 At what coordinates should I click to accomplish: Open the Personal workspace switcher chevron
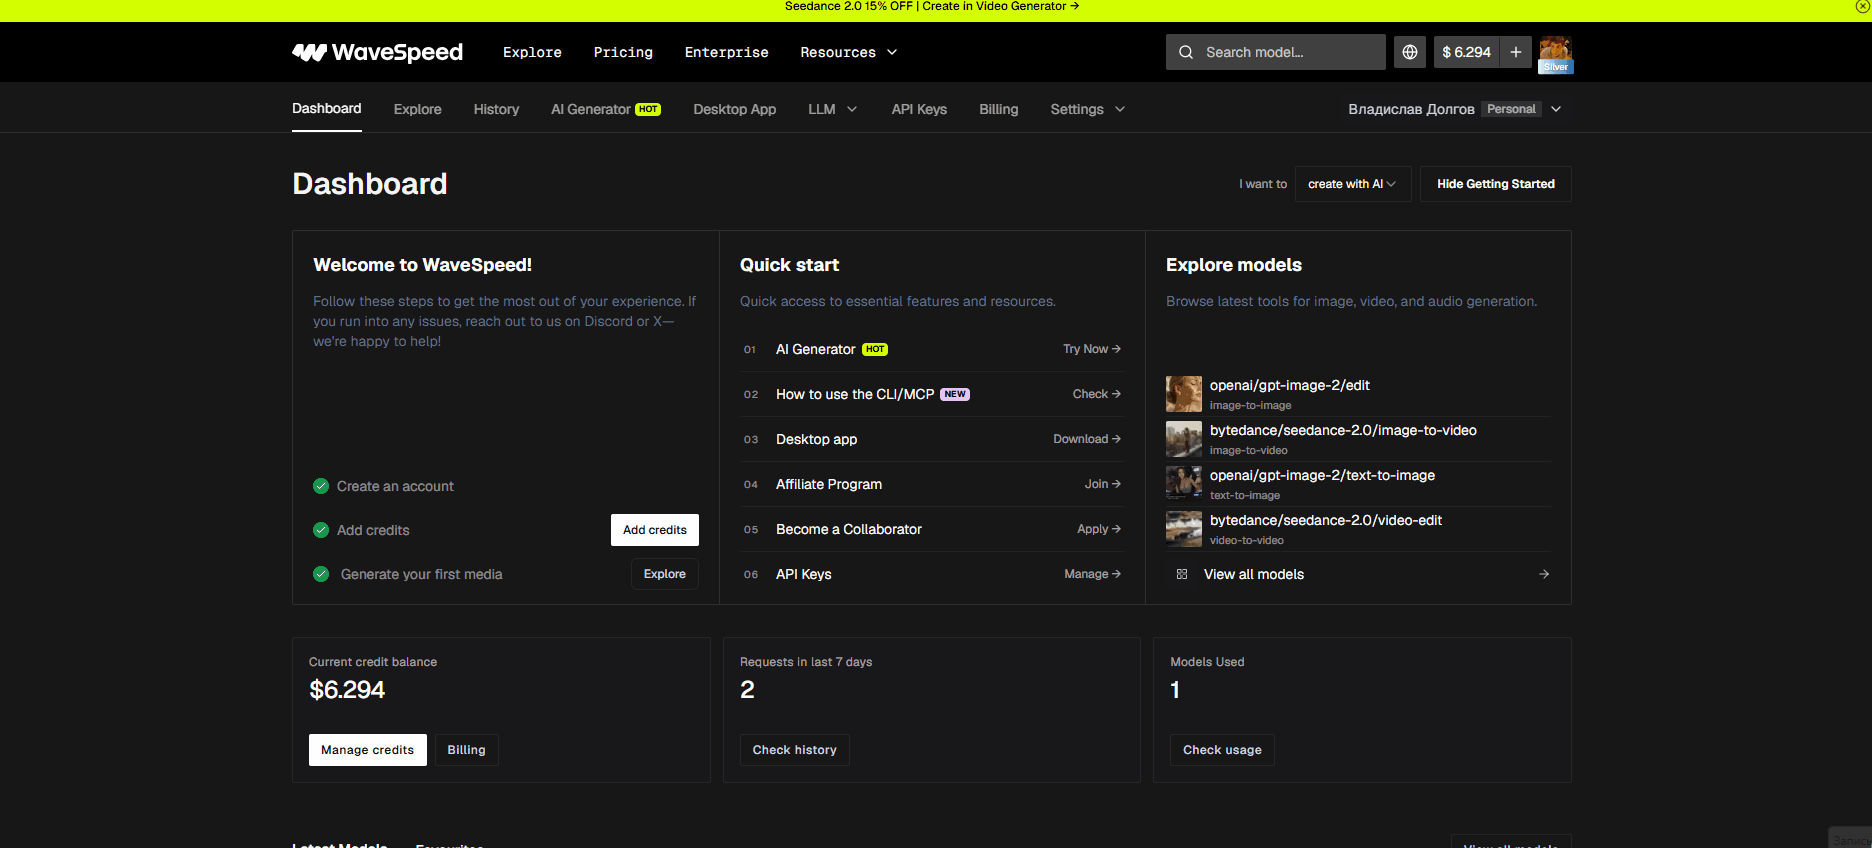click(1556, 109)
